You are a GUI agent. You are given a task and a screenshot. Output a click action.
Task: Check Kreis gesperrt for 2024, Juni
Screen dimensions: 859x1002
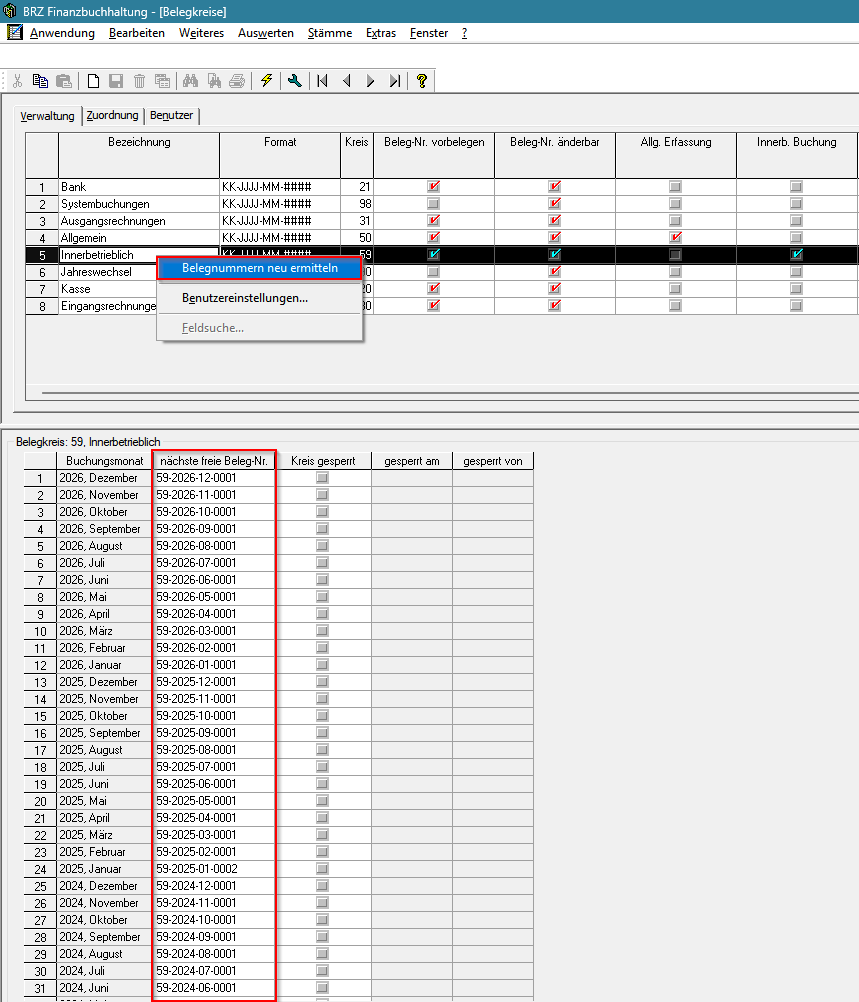tap(323, 988)
